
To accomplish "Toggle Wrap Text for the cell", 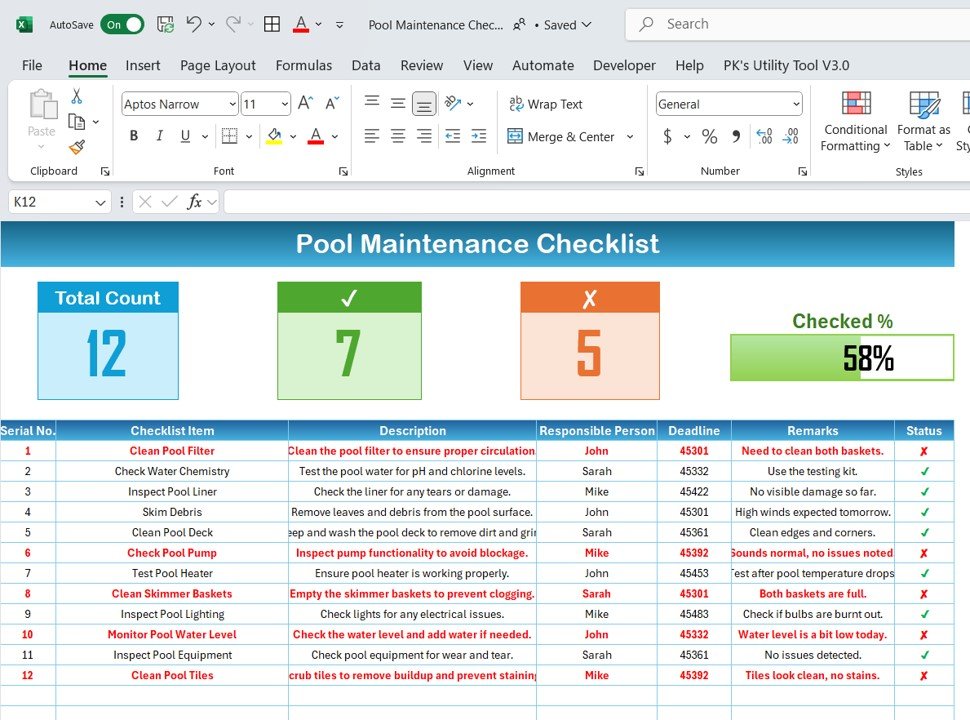I will [x=546, y=104].
